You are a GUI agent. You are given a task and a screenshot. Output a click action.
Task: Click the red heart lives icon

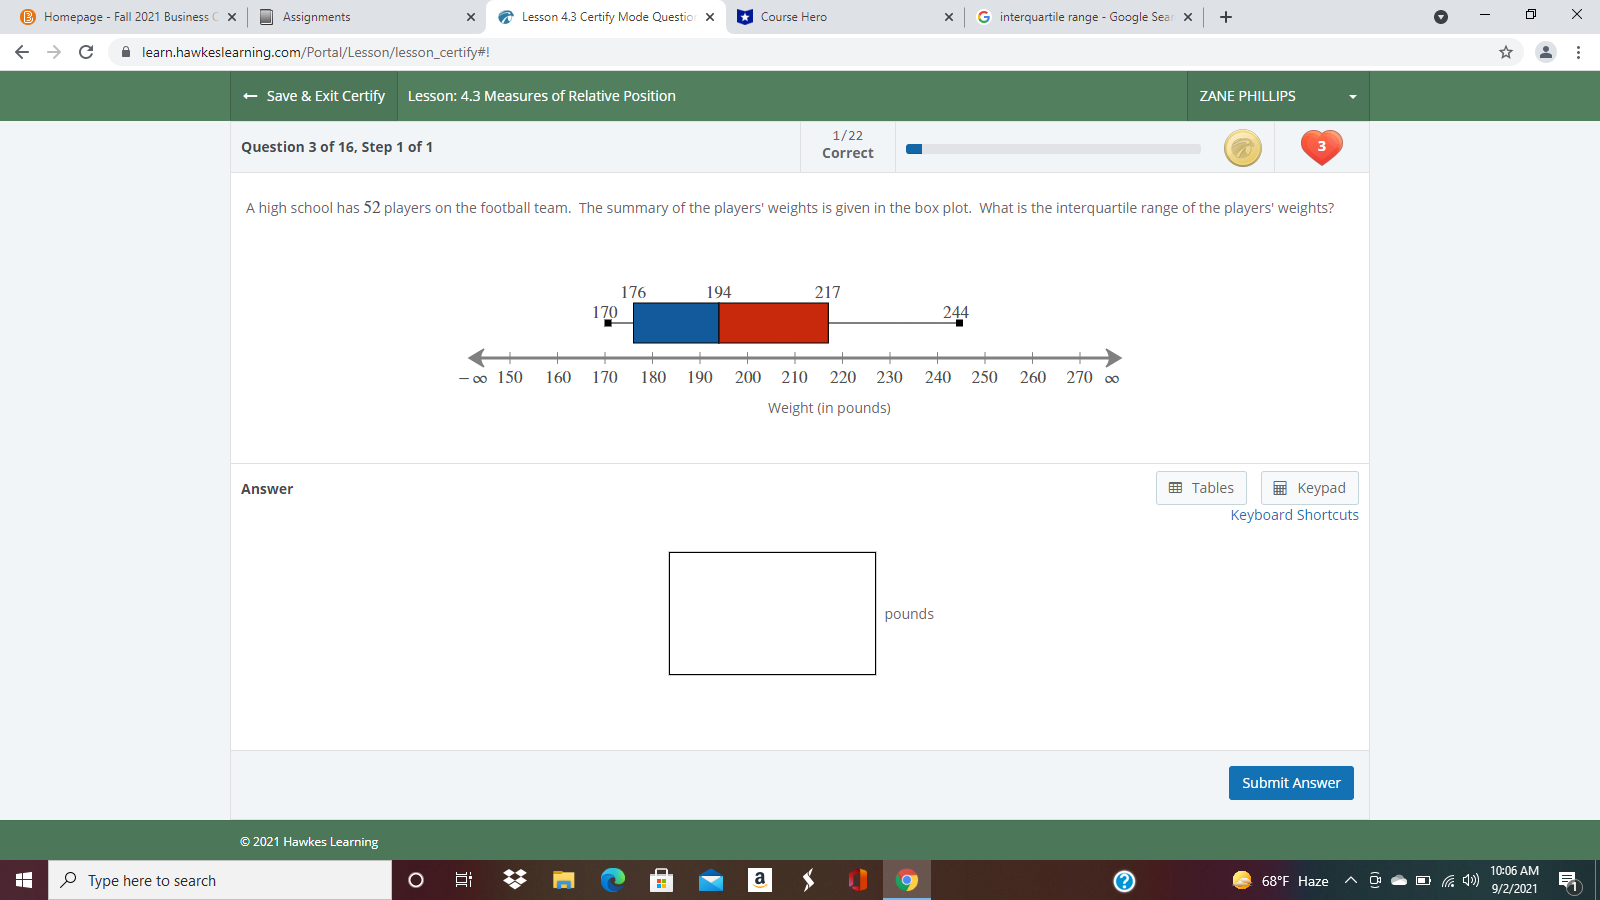click(1321, 147)
